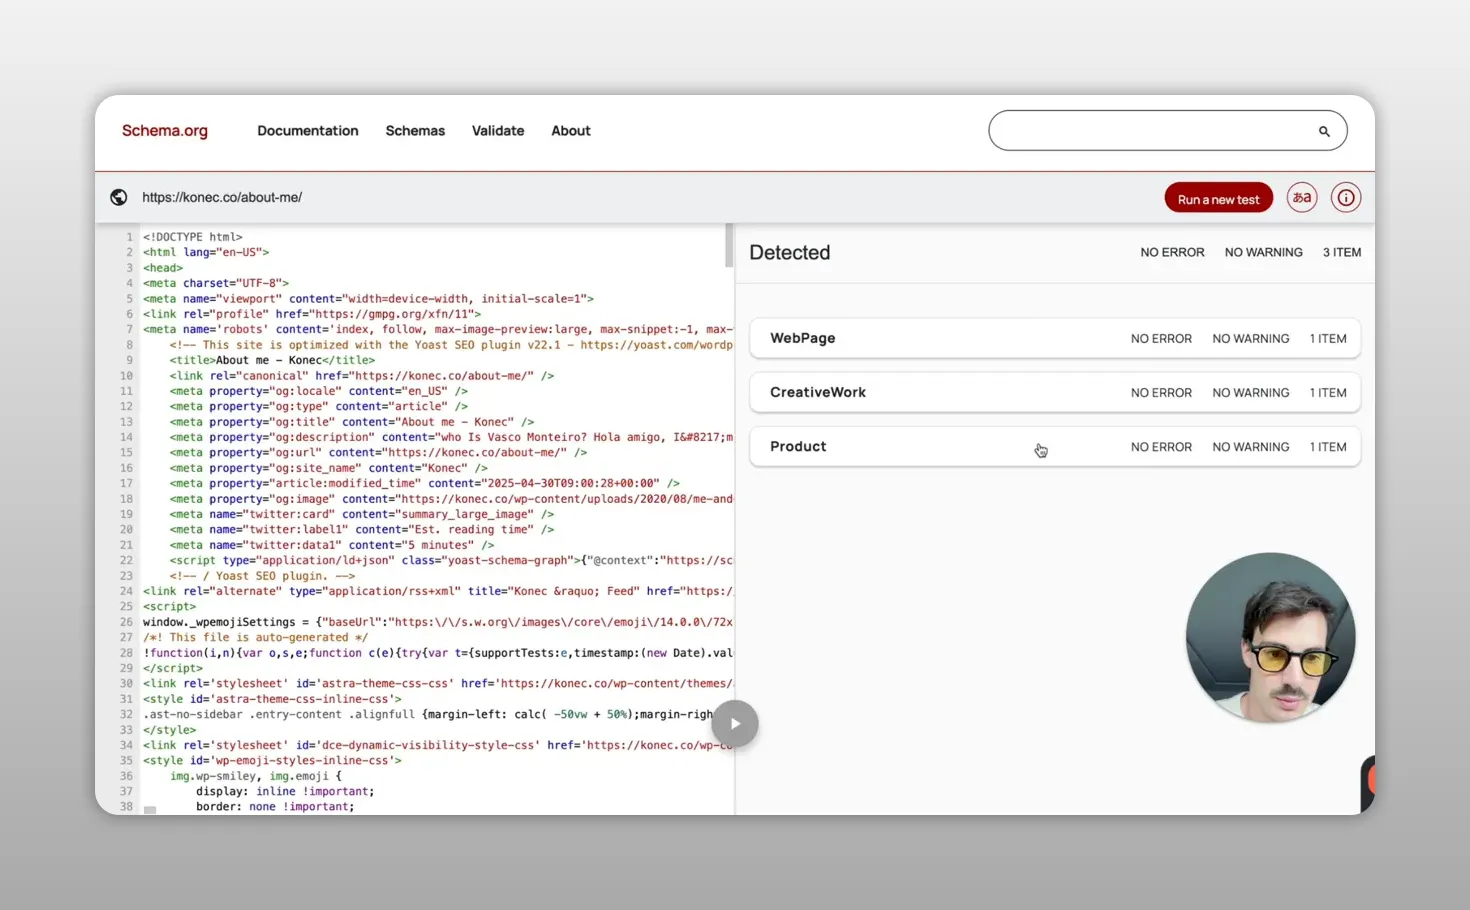Viewport: 1470px width, 910px height.
Task: Click the border: none !important line
Action: coord(275,807)
